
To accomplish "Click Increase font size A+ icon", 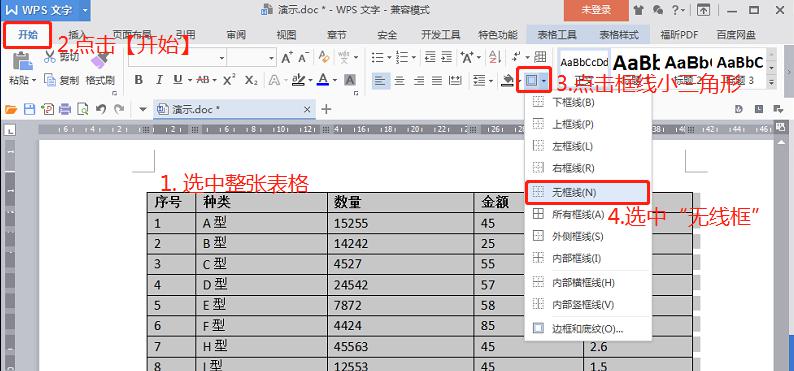I will point(287,57).
